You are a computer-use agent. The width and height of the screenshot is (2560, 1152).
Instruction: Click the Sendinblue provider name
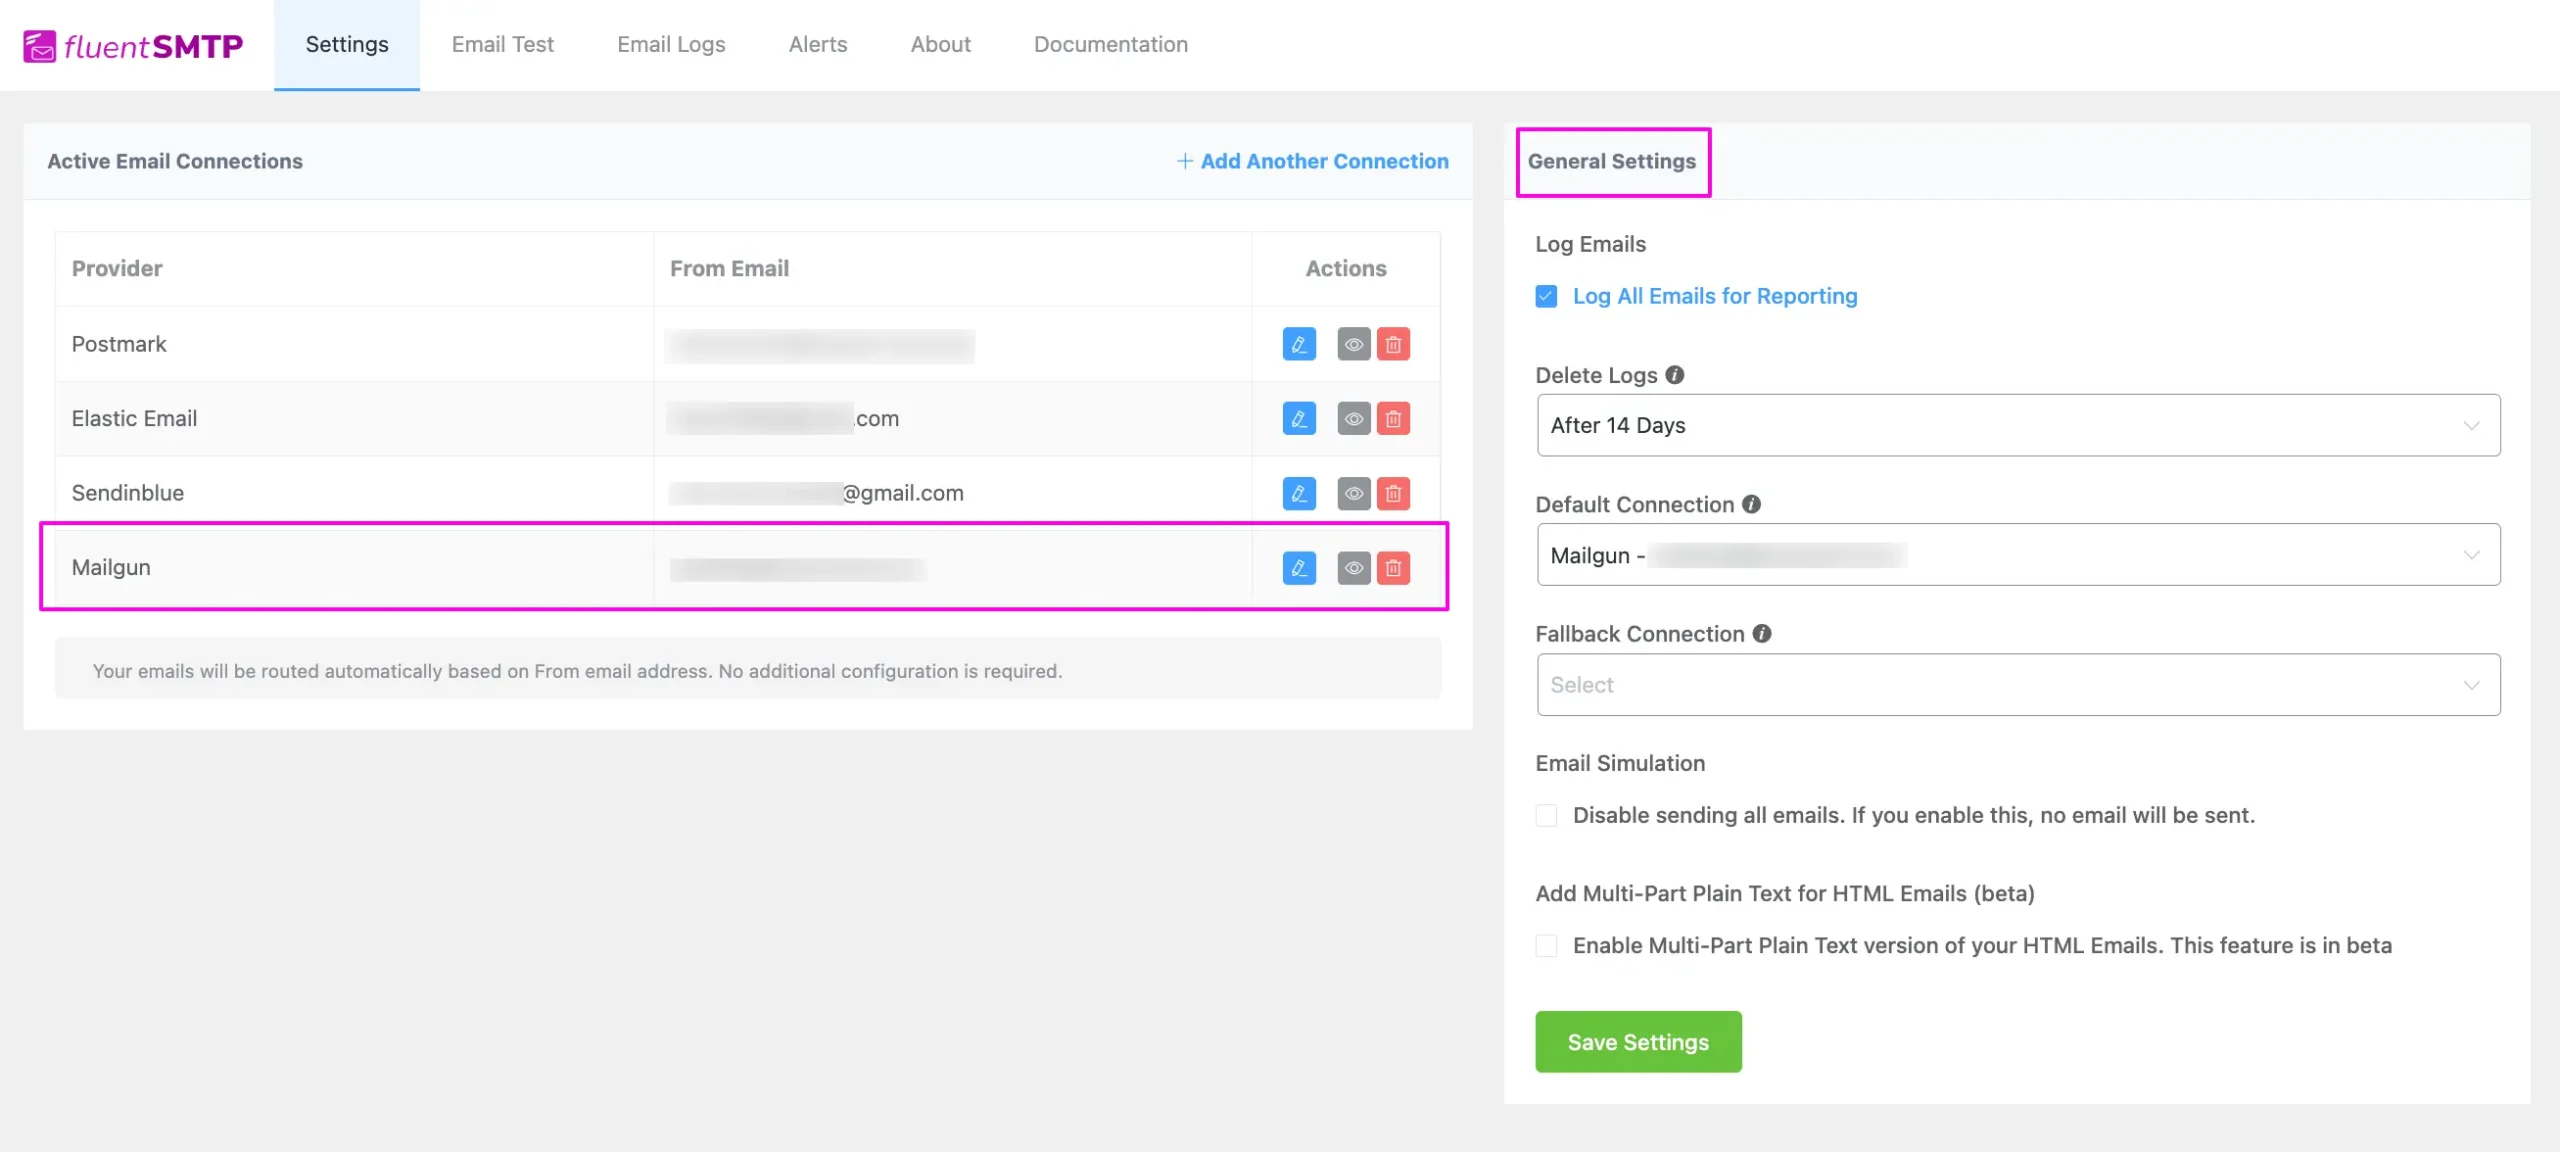coord(128,493)
